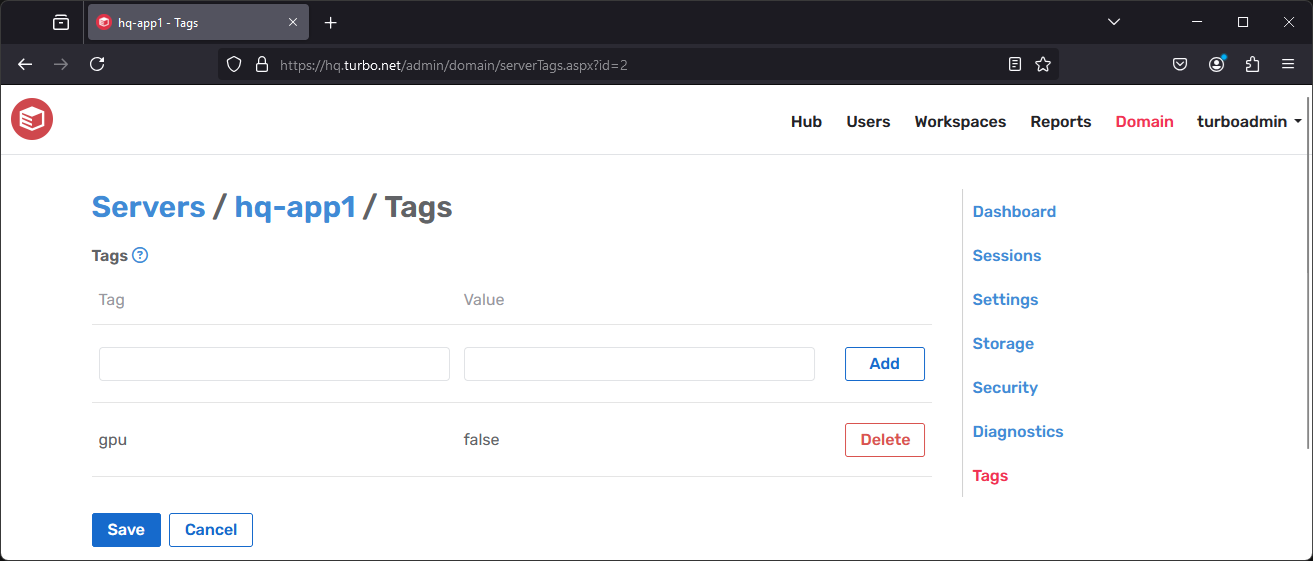Bookmark this page with the star icon

click(1043, 64)
